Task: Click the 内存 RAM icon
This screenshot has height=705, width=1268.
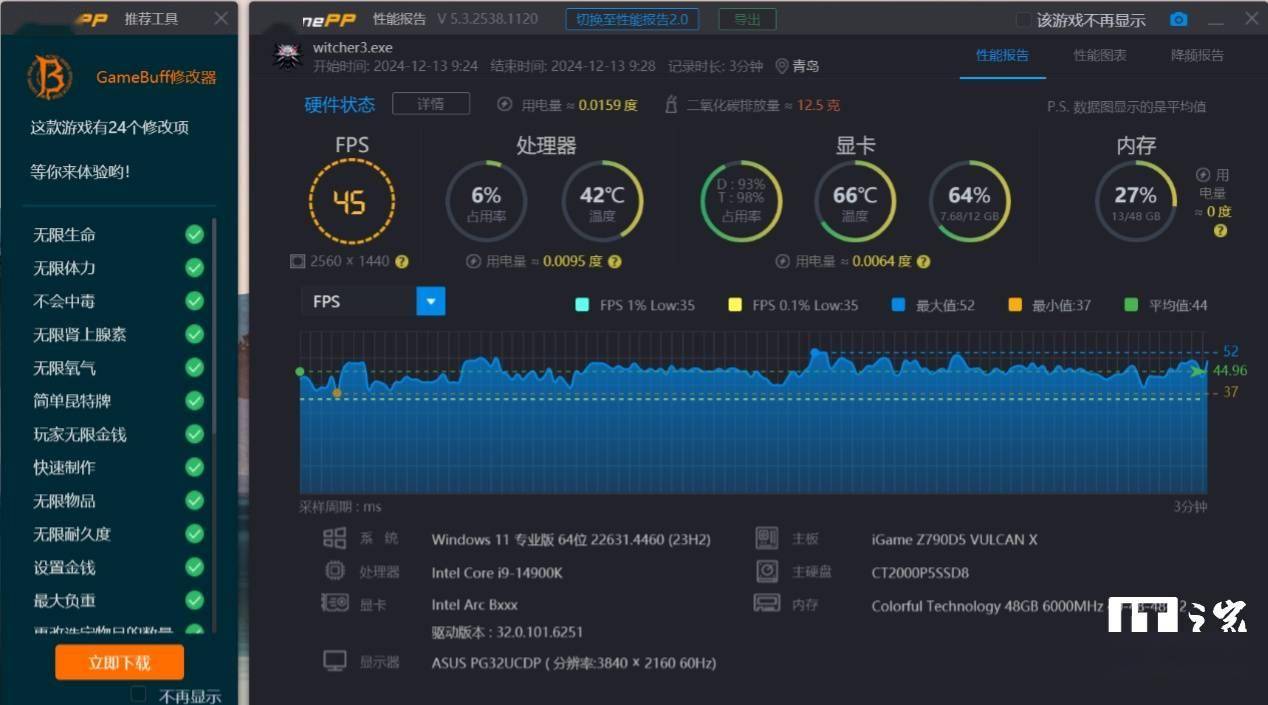Action: [767, 604]
